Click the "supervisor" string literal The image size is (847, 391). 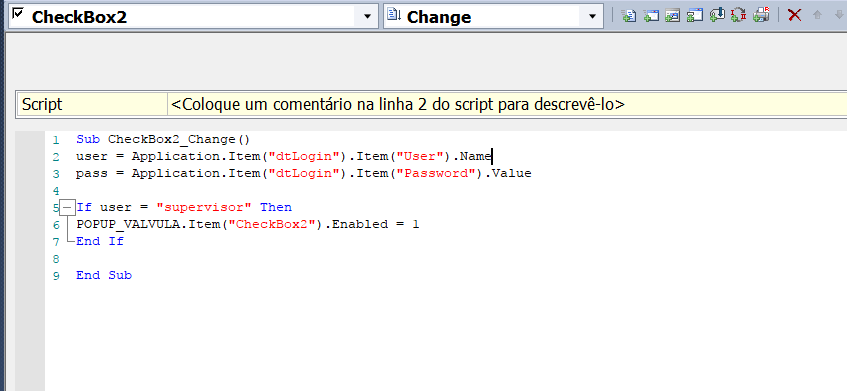204,207
